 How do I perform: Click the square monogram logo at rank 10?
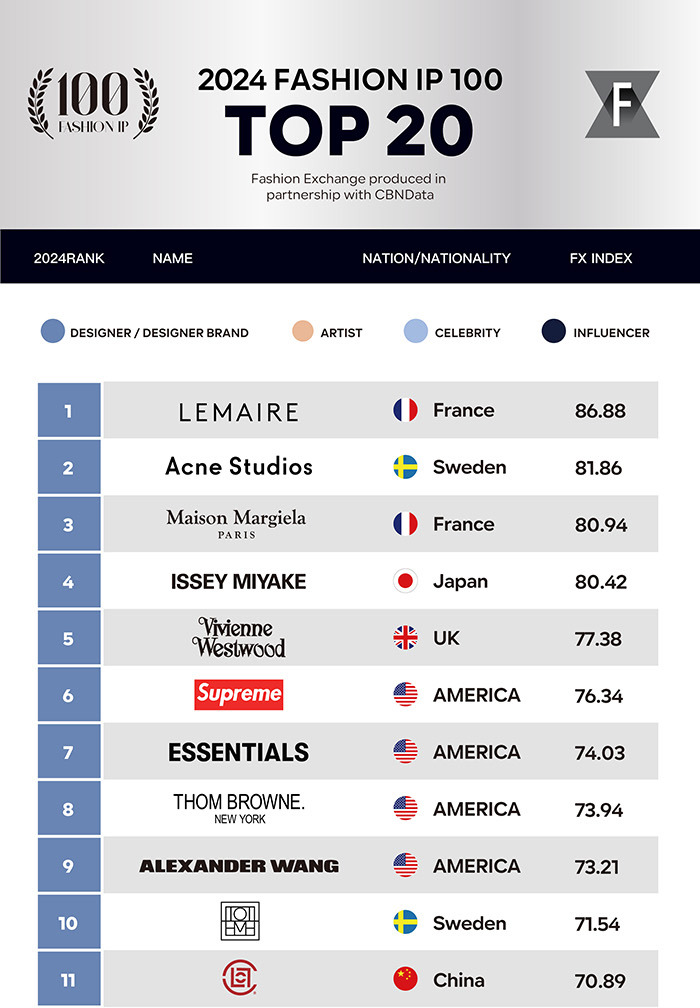click(240, 921)
